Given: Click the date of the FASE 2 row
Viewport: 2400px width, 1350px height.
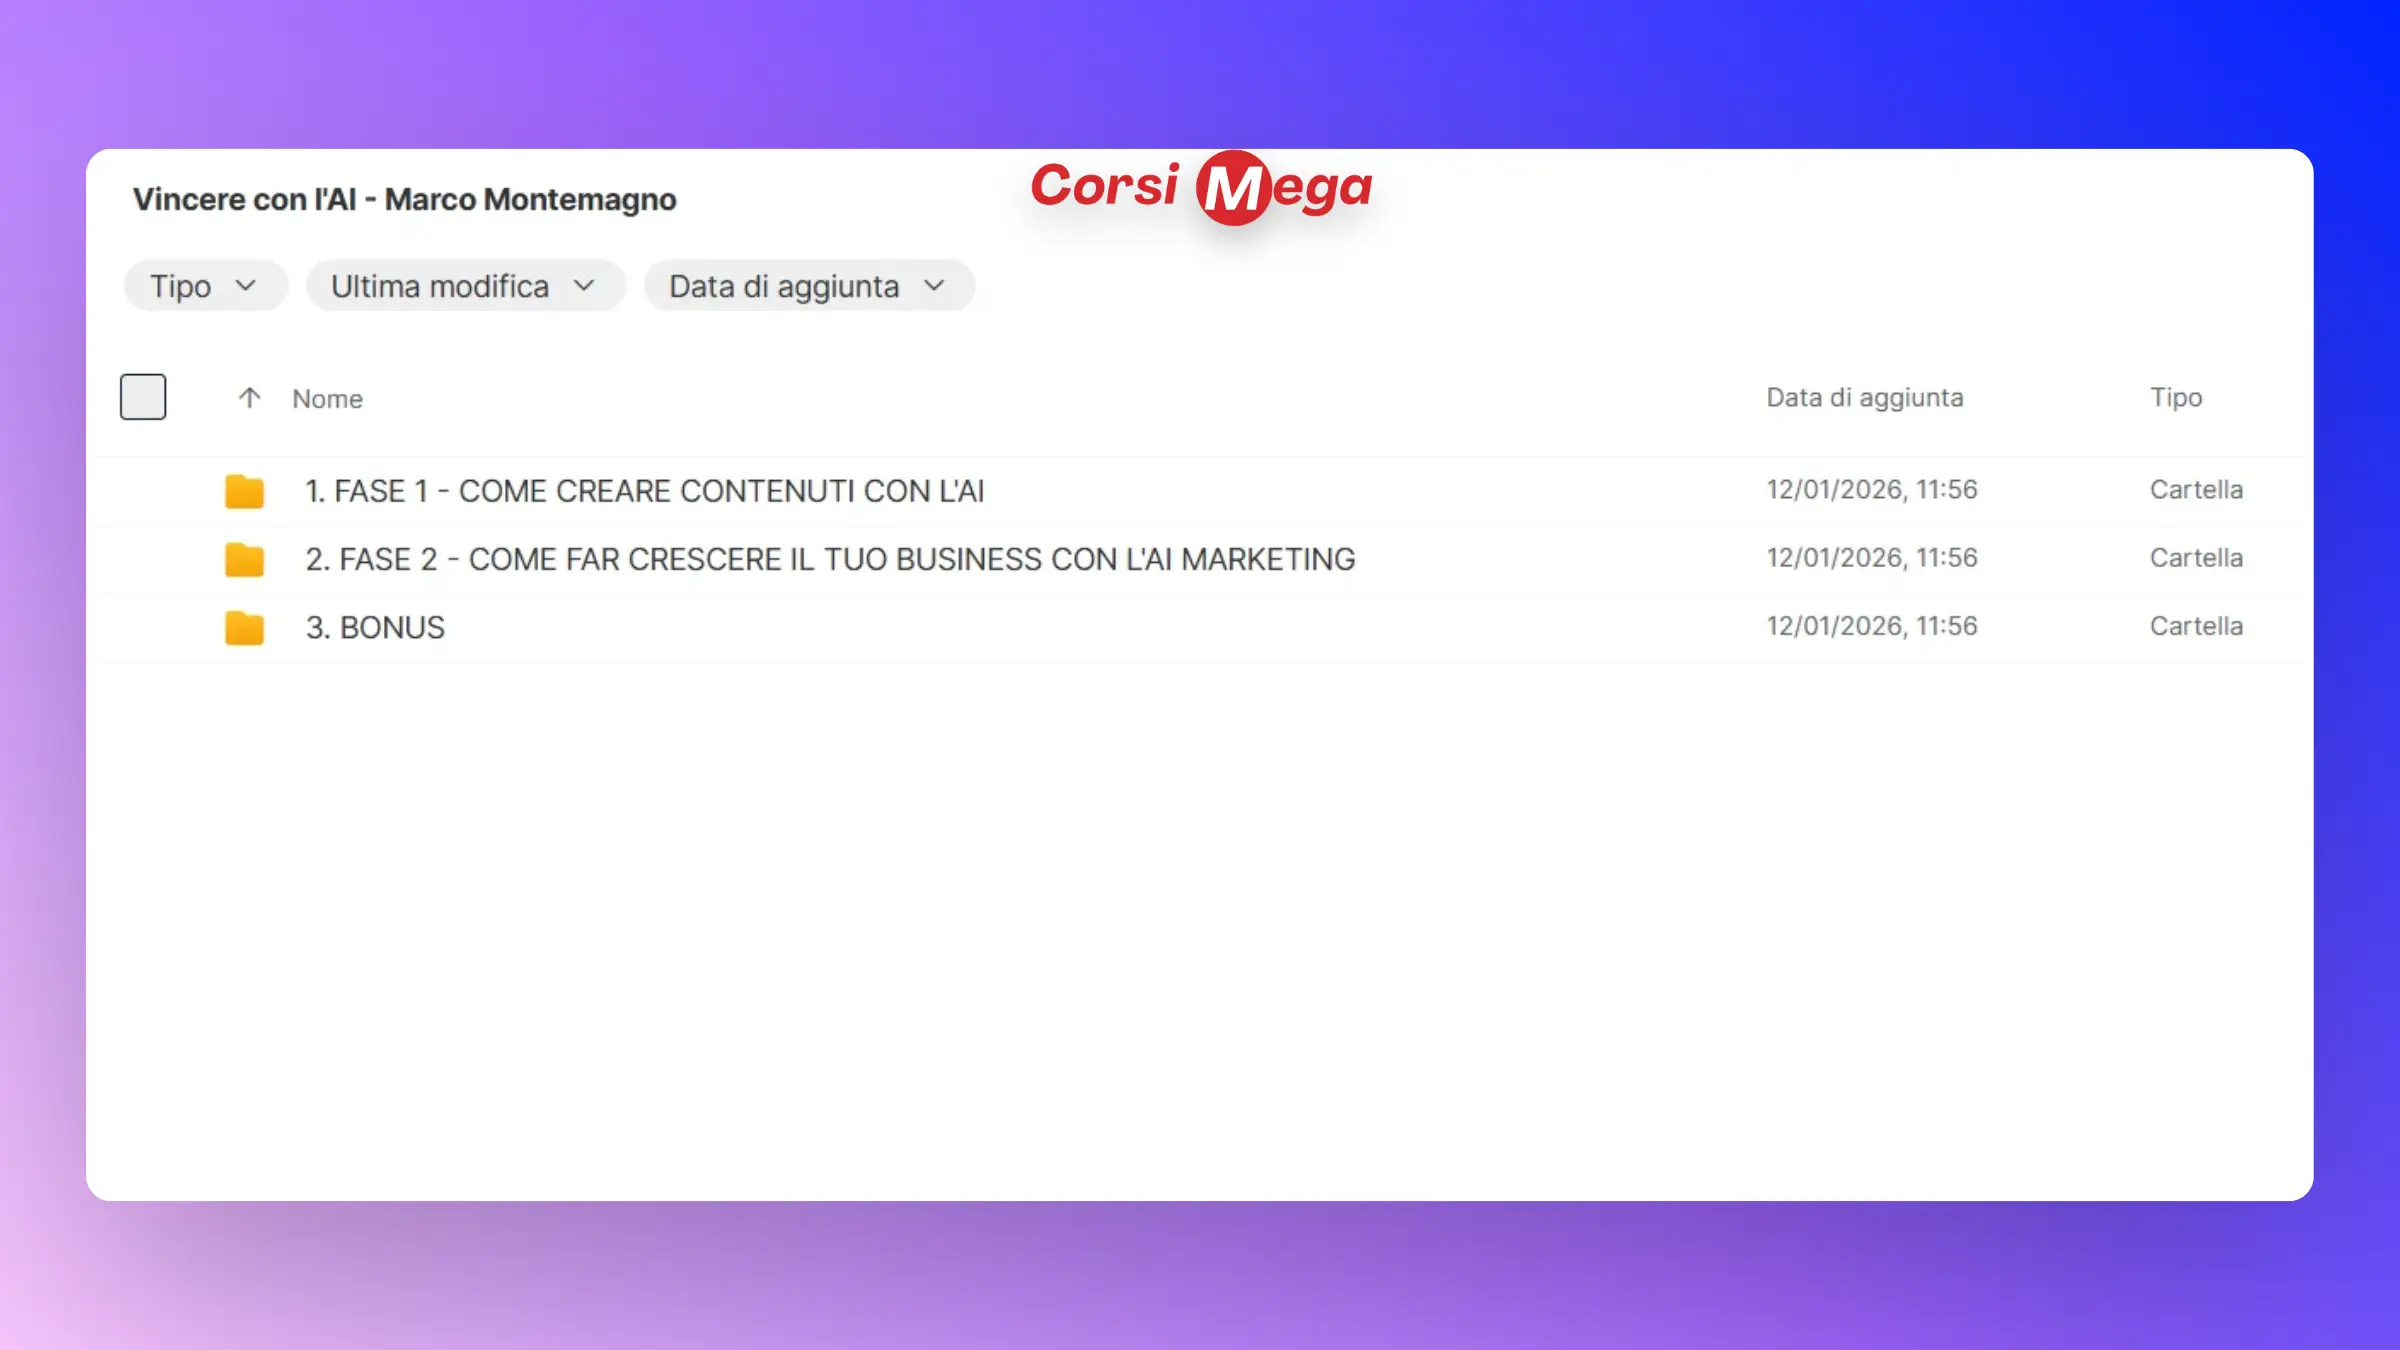Looking at the screenshot, I should pyautogui.click(x=1871, y=558).
